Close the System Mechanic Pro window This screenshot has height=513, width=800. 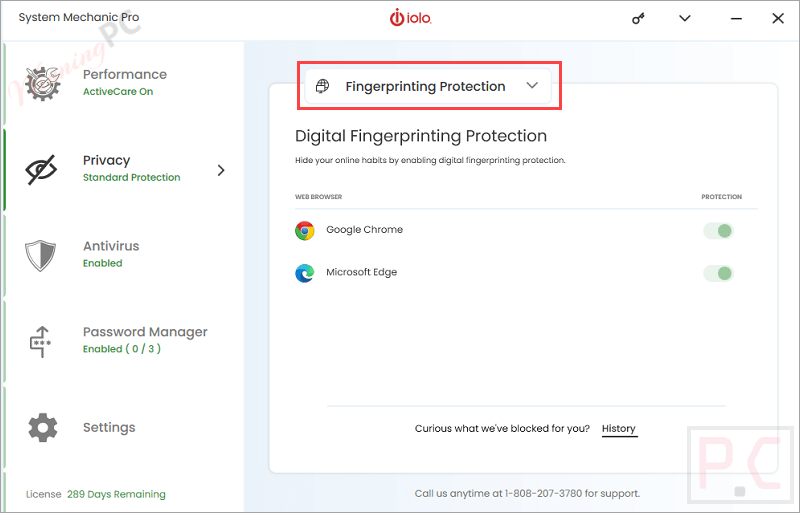click(778, 19)
